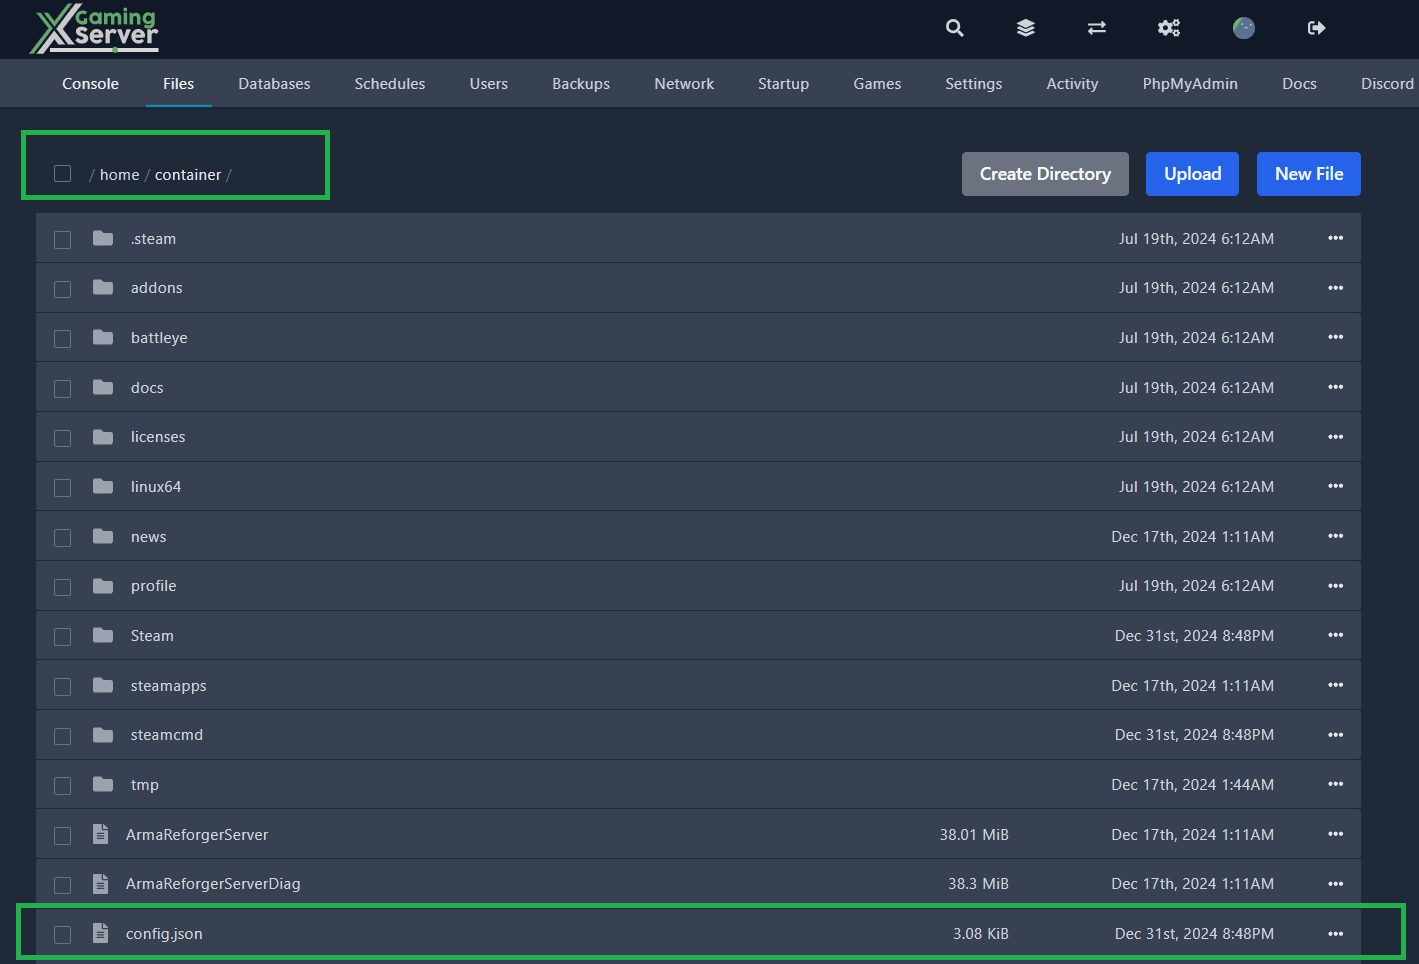This screenshot has width=1419, height=964.
Task: Open the actions menu for ArmaReforgerServer
Action: tap(1335, 834)
